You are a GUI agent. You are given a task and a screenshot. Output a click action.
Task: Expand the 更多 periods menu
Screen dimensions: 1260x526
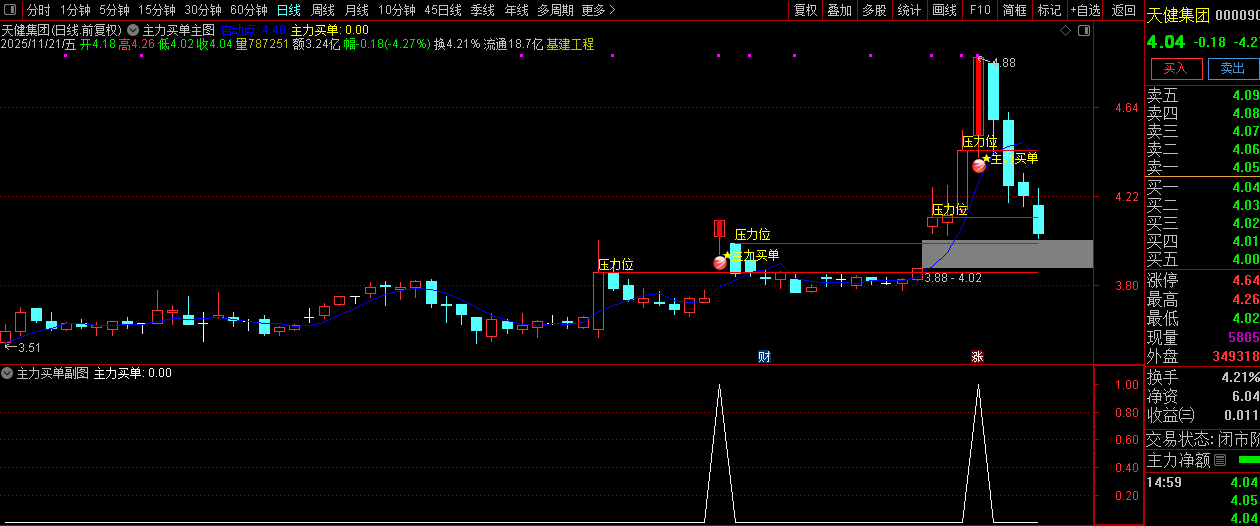pyautogui.click(x=598, y=10)
